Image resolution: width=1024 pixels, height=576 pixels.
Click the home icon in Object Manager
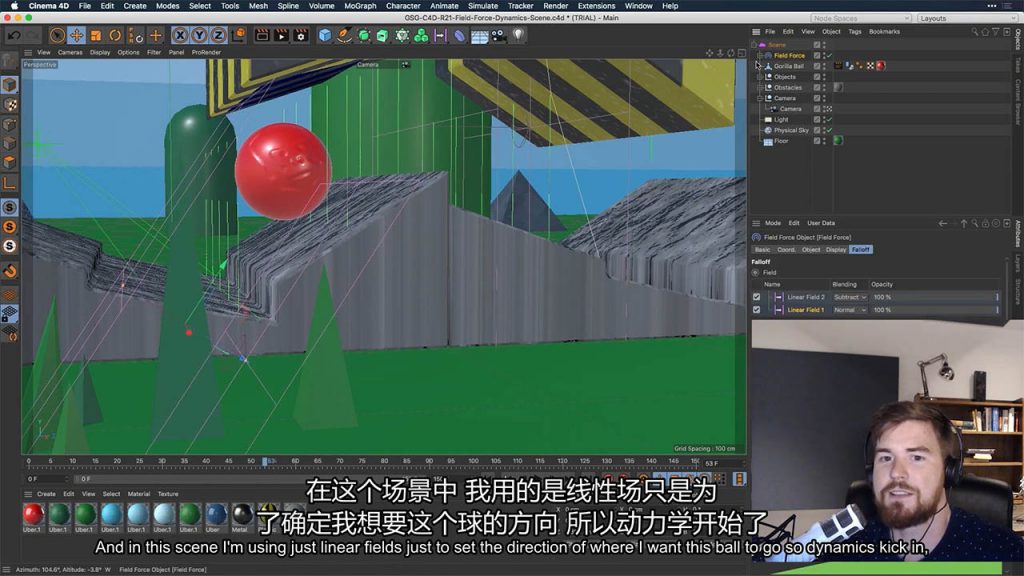pos(985,31)
